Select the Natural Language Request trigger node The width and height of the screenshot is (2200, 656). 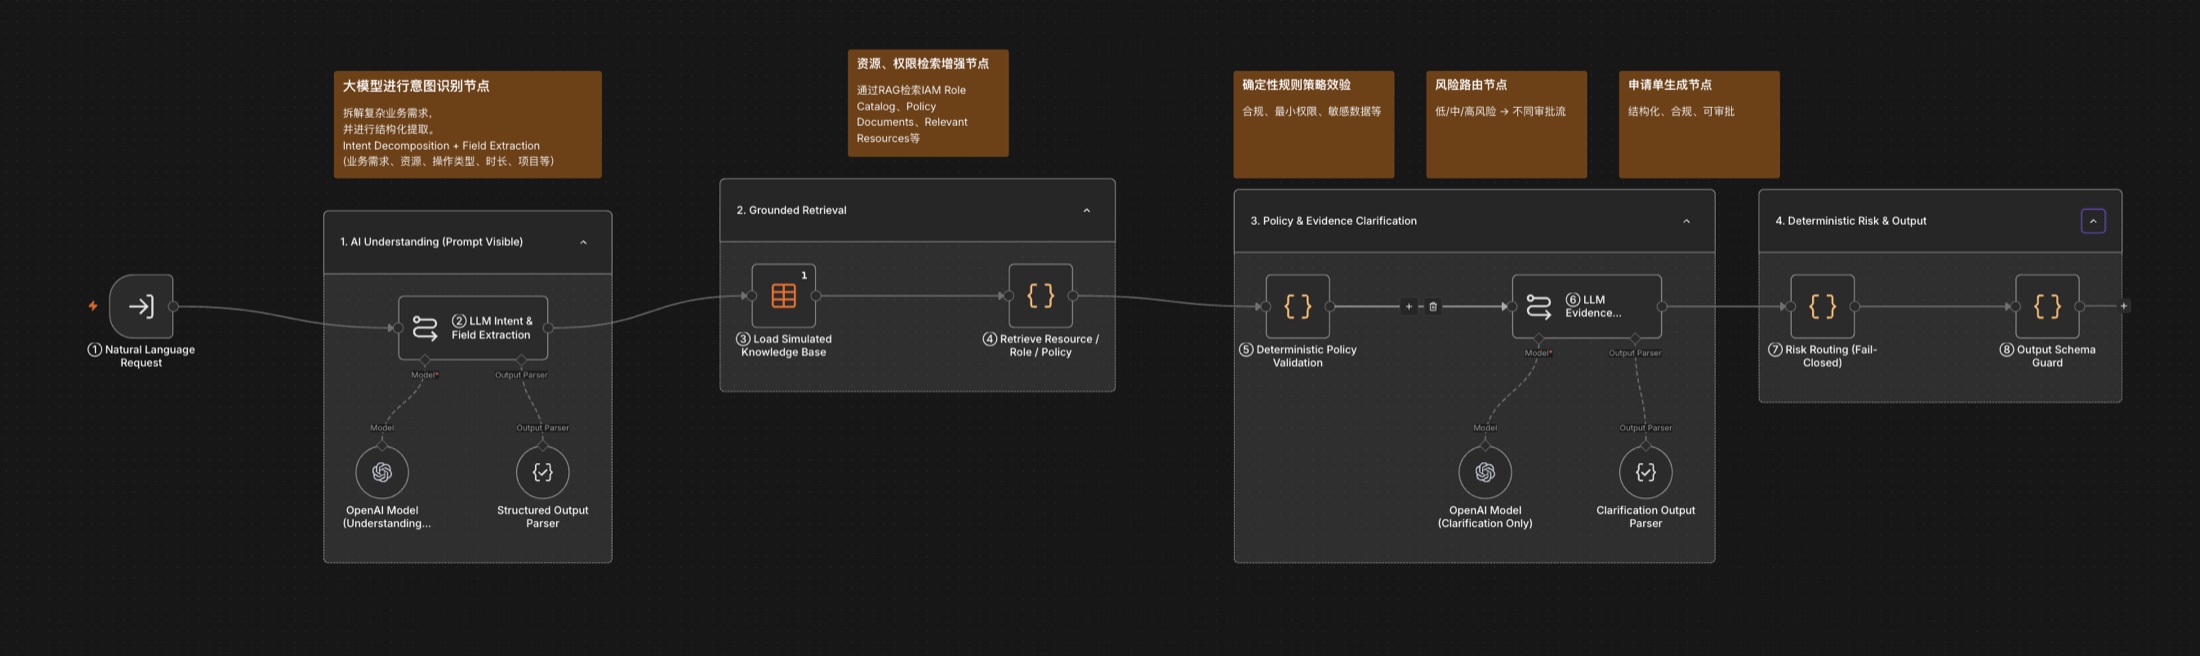point(141,306)
